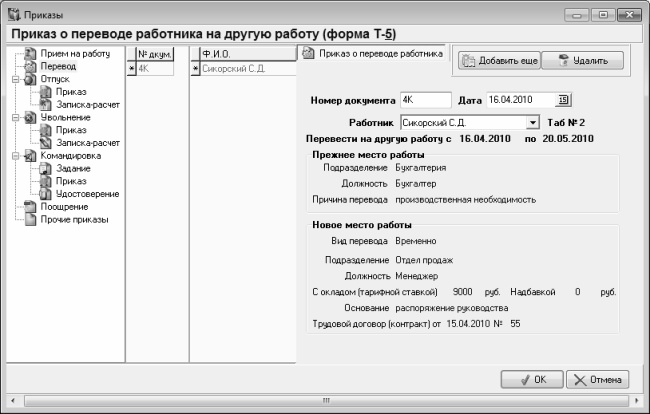Select Перевод in the tree

pyautogui.click(x=58, y=66)
